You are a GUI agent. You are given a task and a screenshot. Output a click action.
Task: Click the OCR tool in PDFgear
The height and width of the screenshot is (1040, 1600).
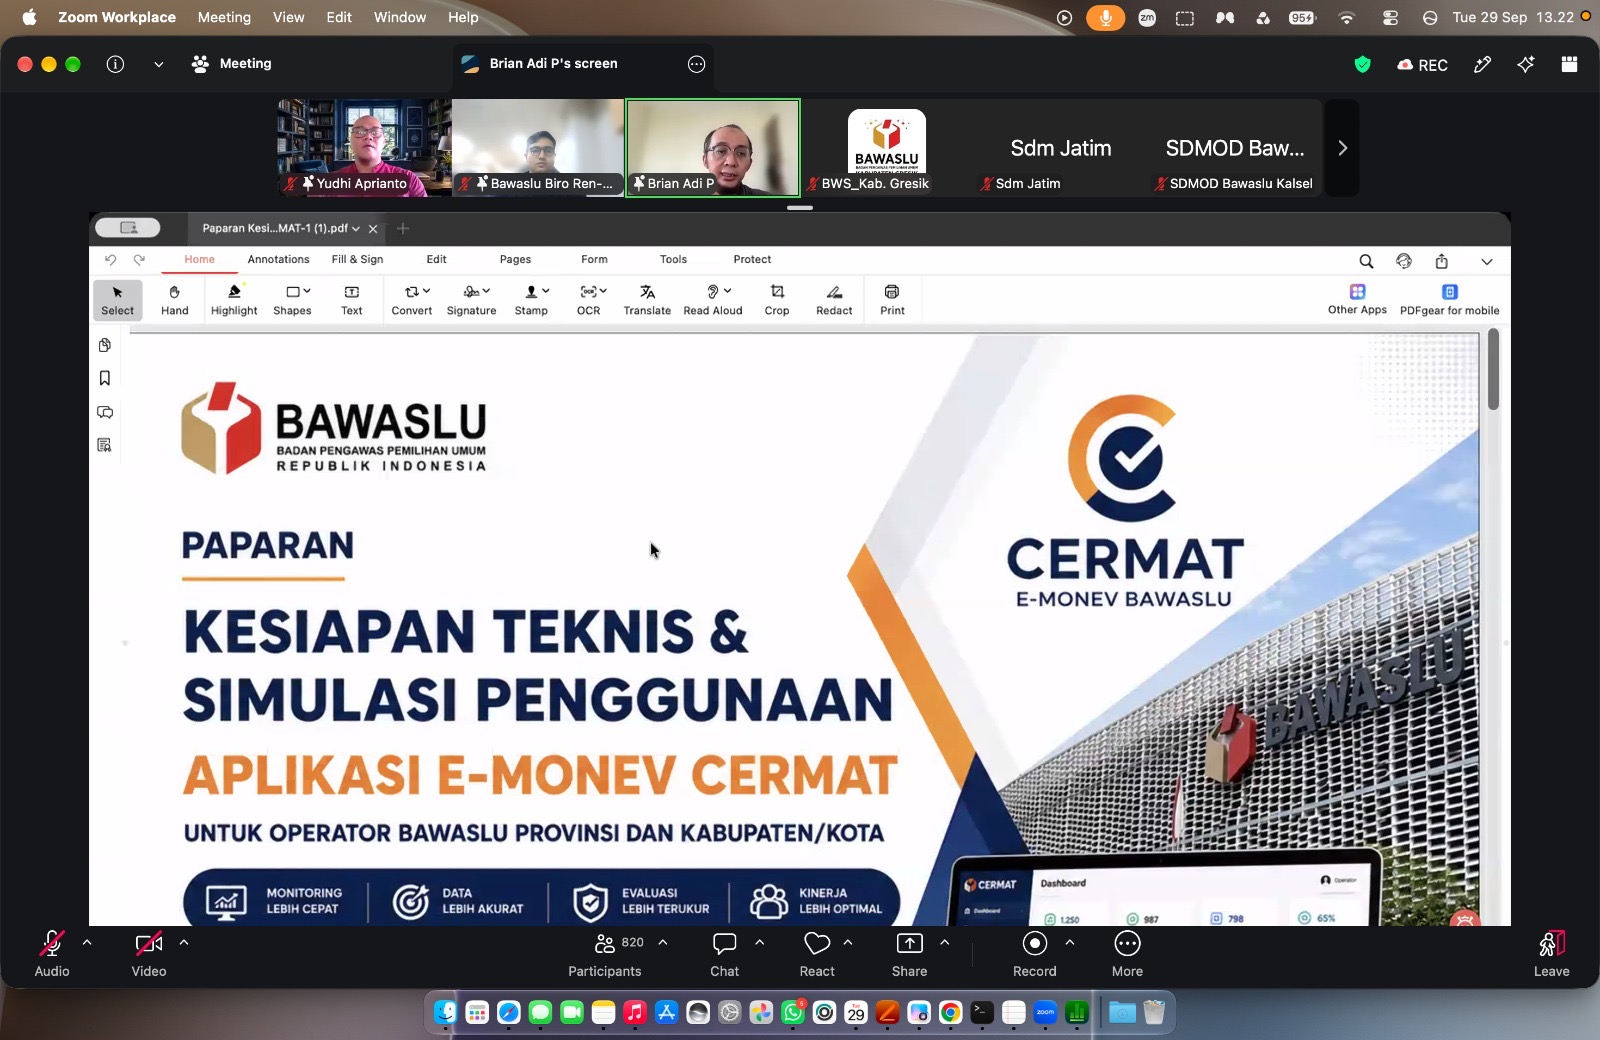[590, 300]
